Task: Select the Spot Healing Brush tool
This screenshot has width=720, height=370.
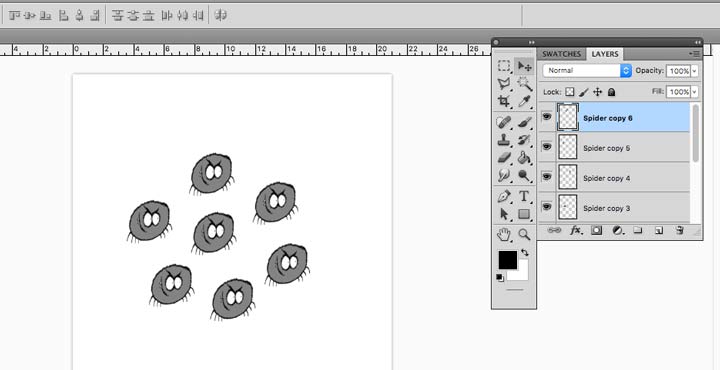Action: pyautogui.click(x=504, y=122)
